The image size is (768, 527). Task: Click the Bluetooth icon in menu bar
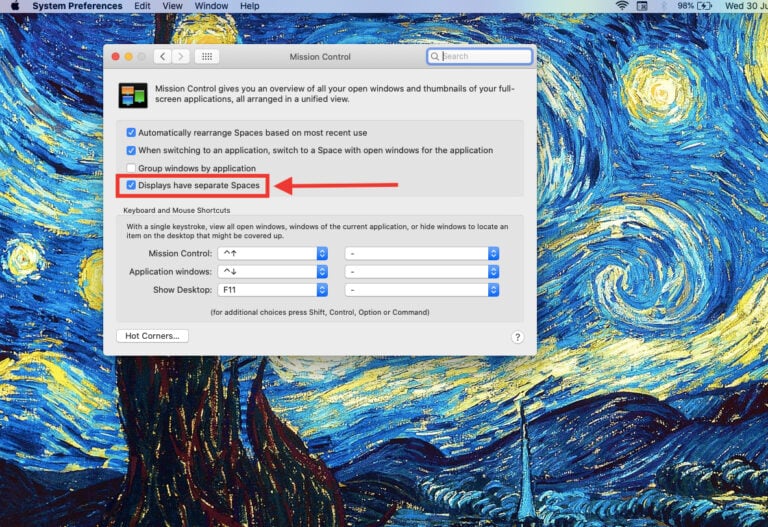(664, 6)
